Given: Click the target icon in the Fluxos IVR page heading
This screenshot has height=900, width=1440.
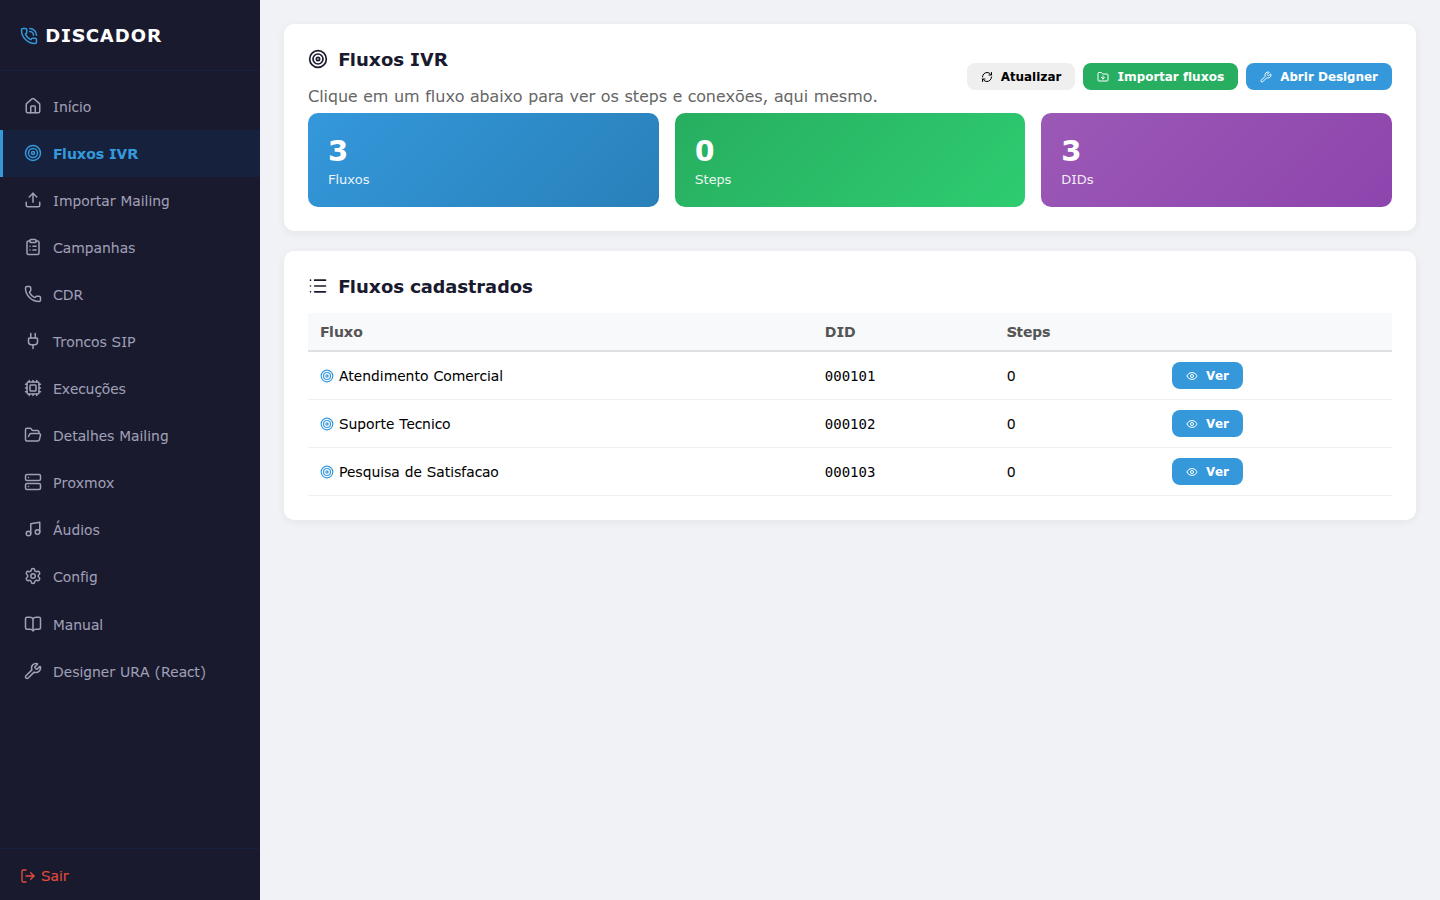Looking at the screenshot, I should (x=318, y=59).
